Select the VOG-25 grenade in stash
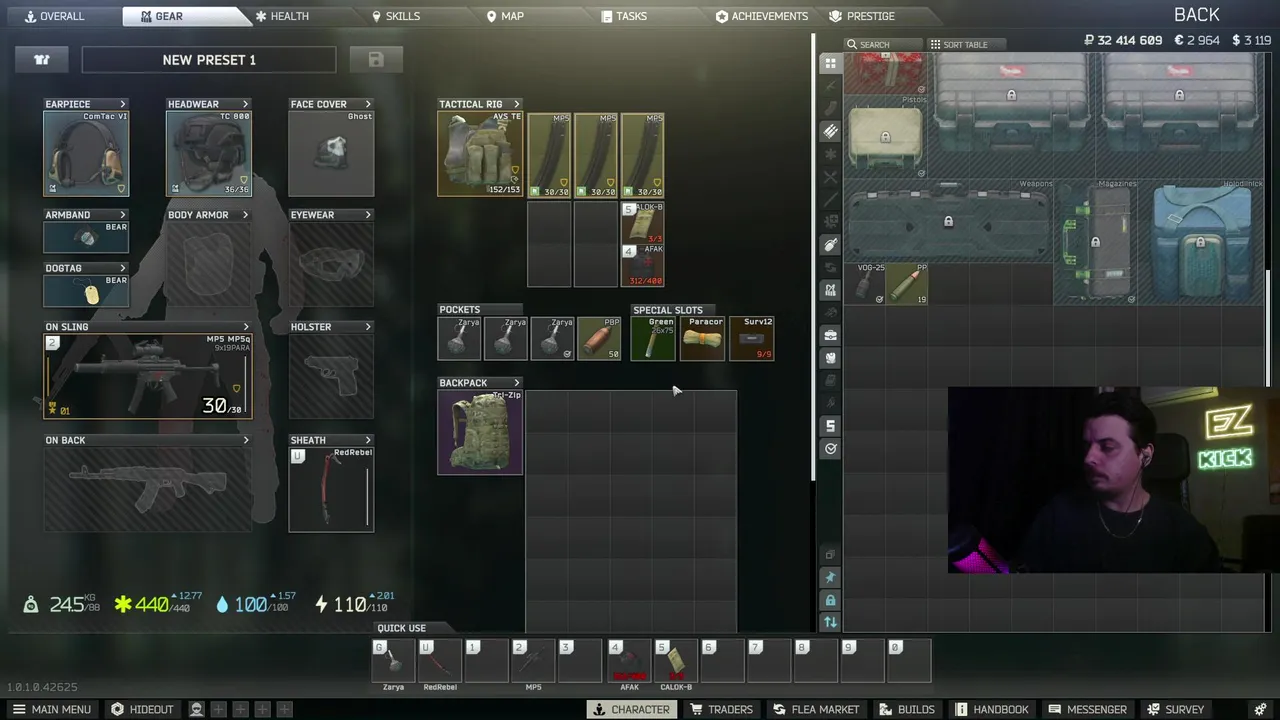 tap(865, 283)
